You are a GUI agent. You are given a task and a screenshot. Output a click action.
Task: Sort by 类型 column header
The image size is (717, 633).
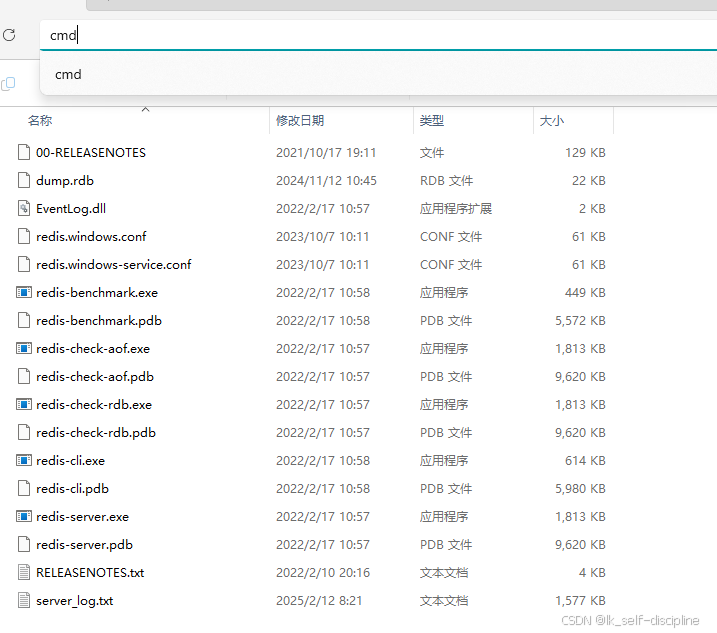click(x=432, y=121)
